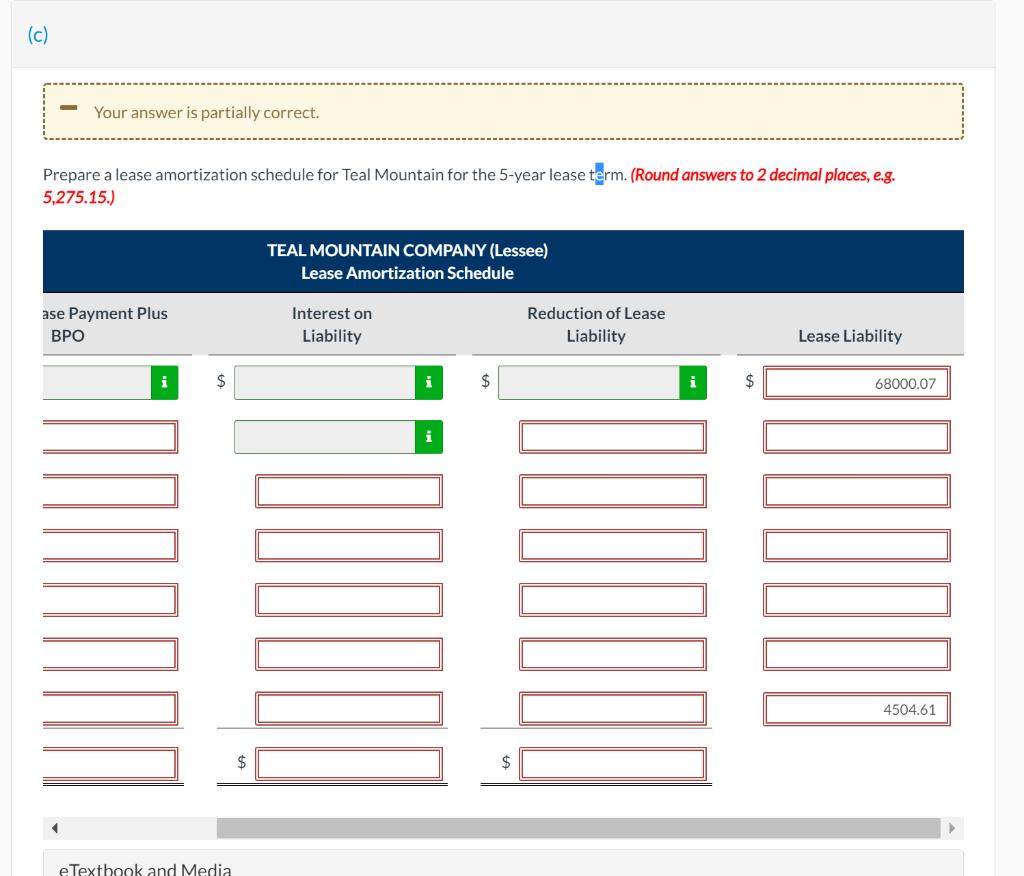Click the Lease Liability field showing 4504.61
Image resolution: width=1024 pixels, height=876 pixels.
tap(856, 709)
